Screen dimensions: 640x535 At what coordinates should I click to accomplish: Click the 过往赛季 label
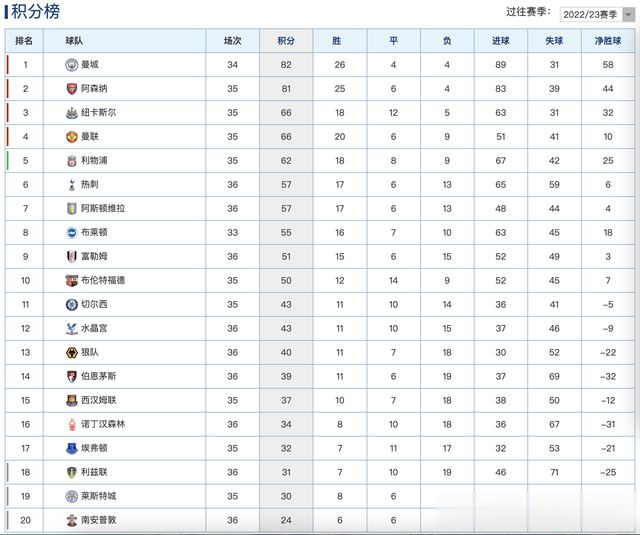[528, 12]
